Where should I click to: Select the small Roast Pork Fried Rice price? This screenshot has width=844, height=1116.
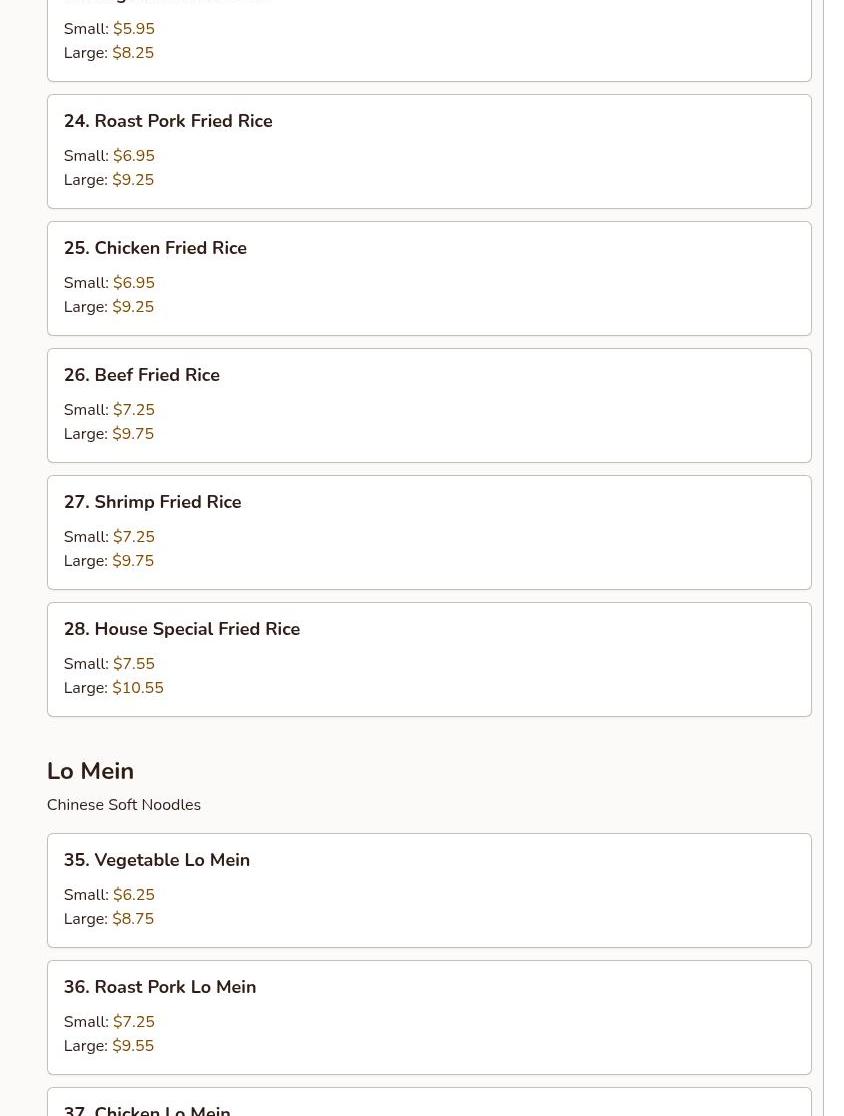tap(134, 156)
